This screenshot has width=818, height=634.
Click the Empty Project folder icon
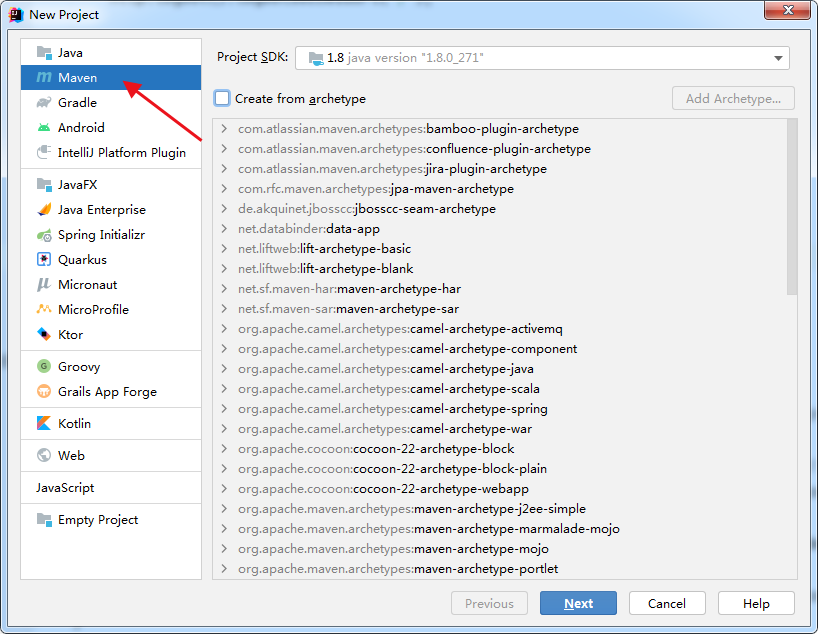tap(44, 520)
